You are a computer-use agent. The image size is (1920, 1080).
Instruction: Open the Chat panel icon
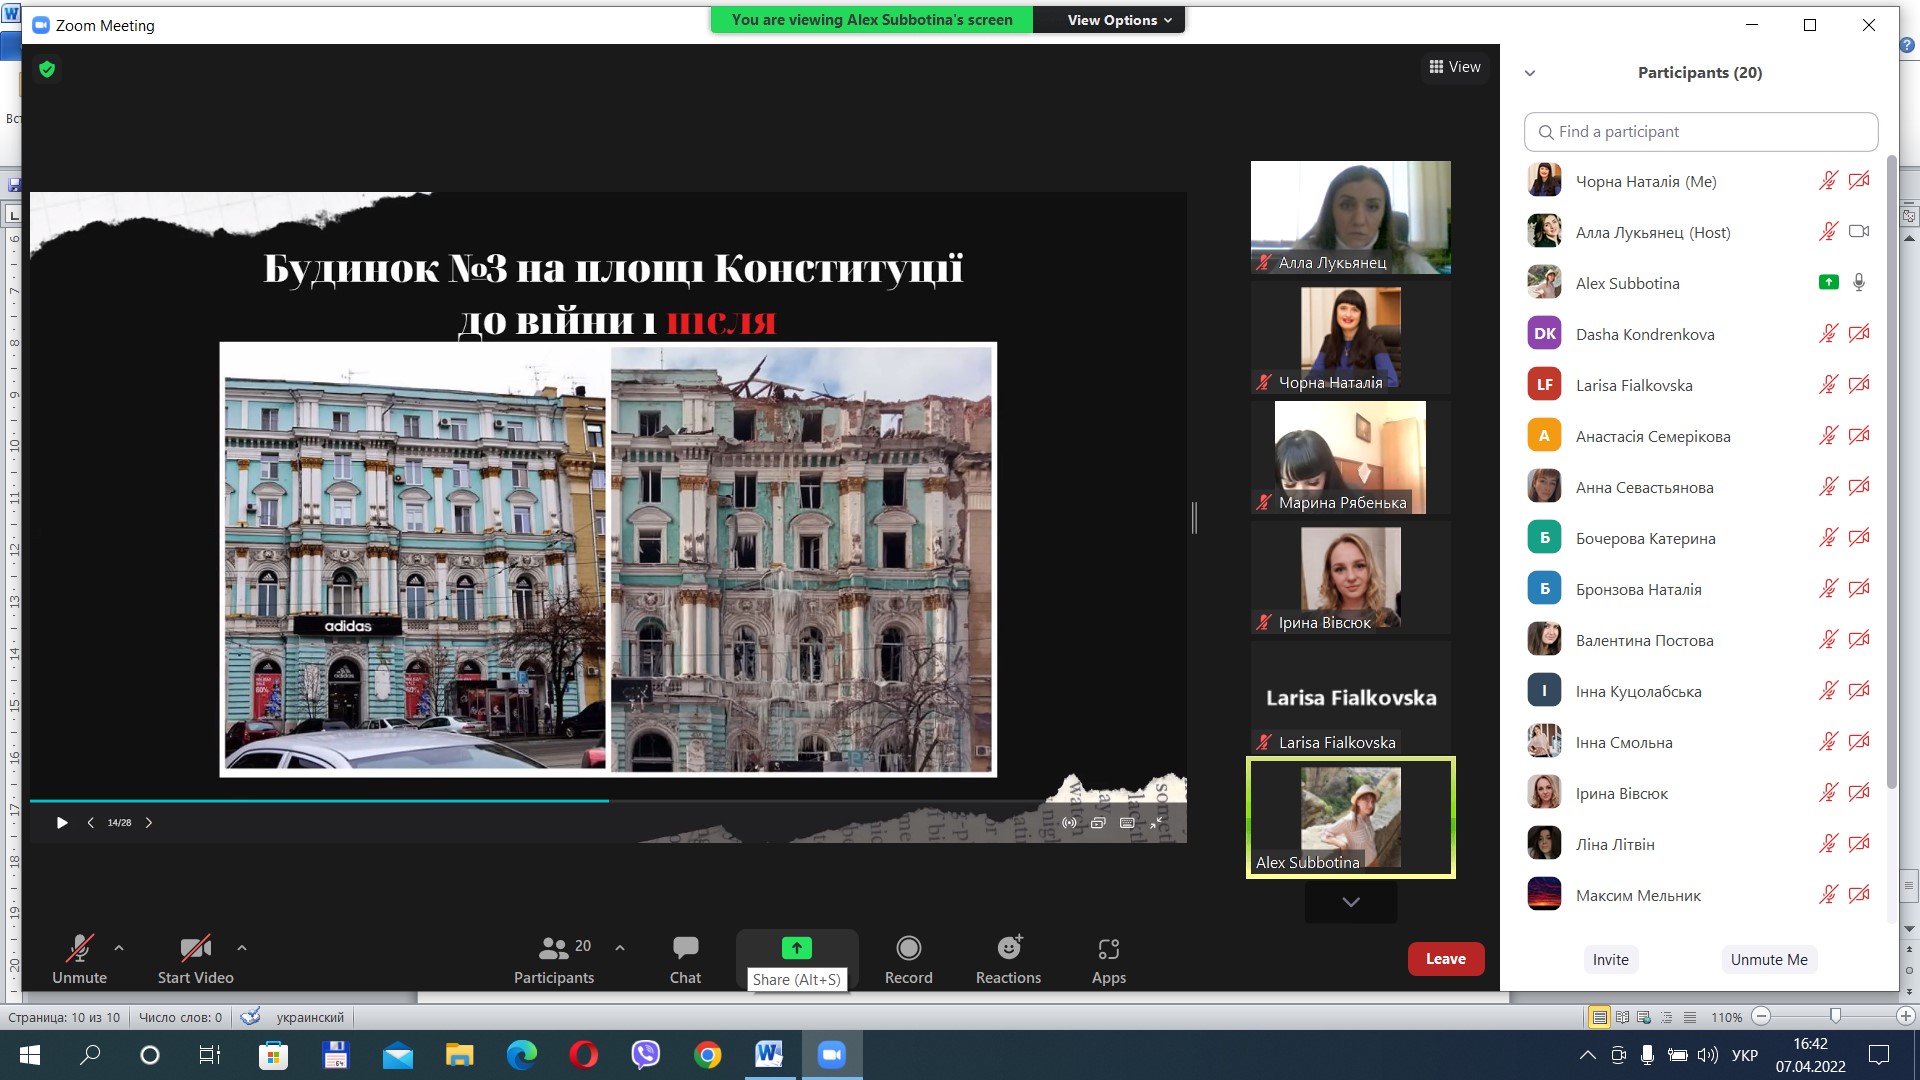click(685, 948)
